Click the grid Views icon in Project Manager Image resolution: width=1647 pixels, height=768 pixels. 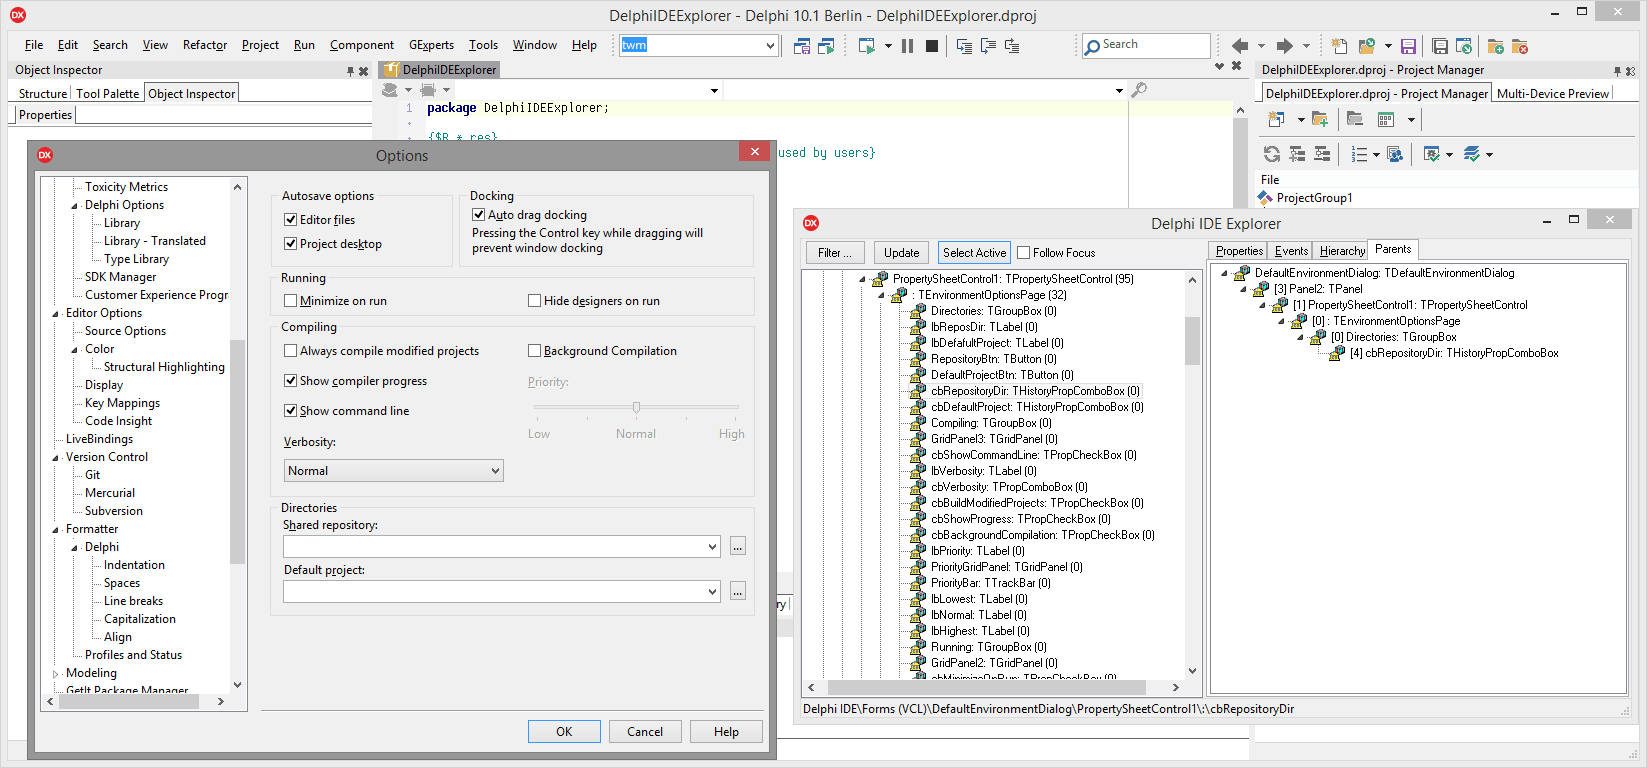point(1386,119)
